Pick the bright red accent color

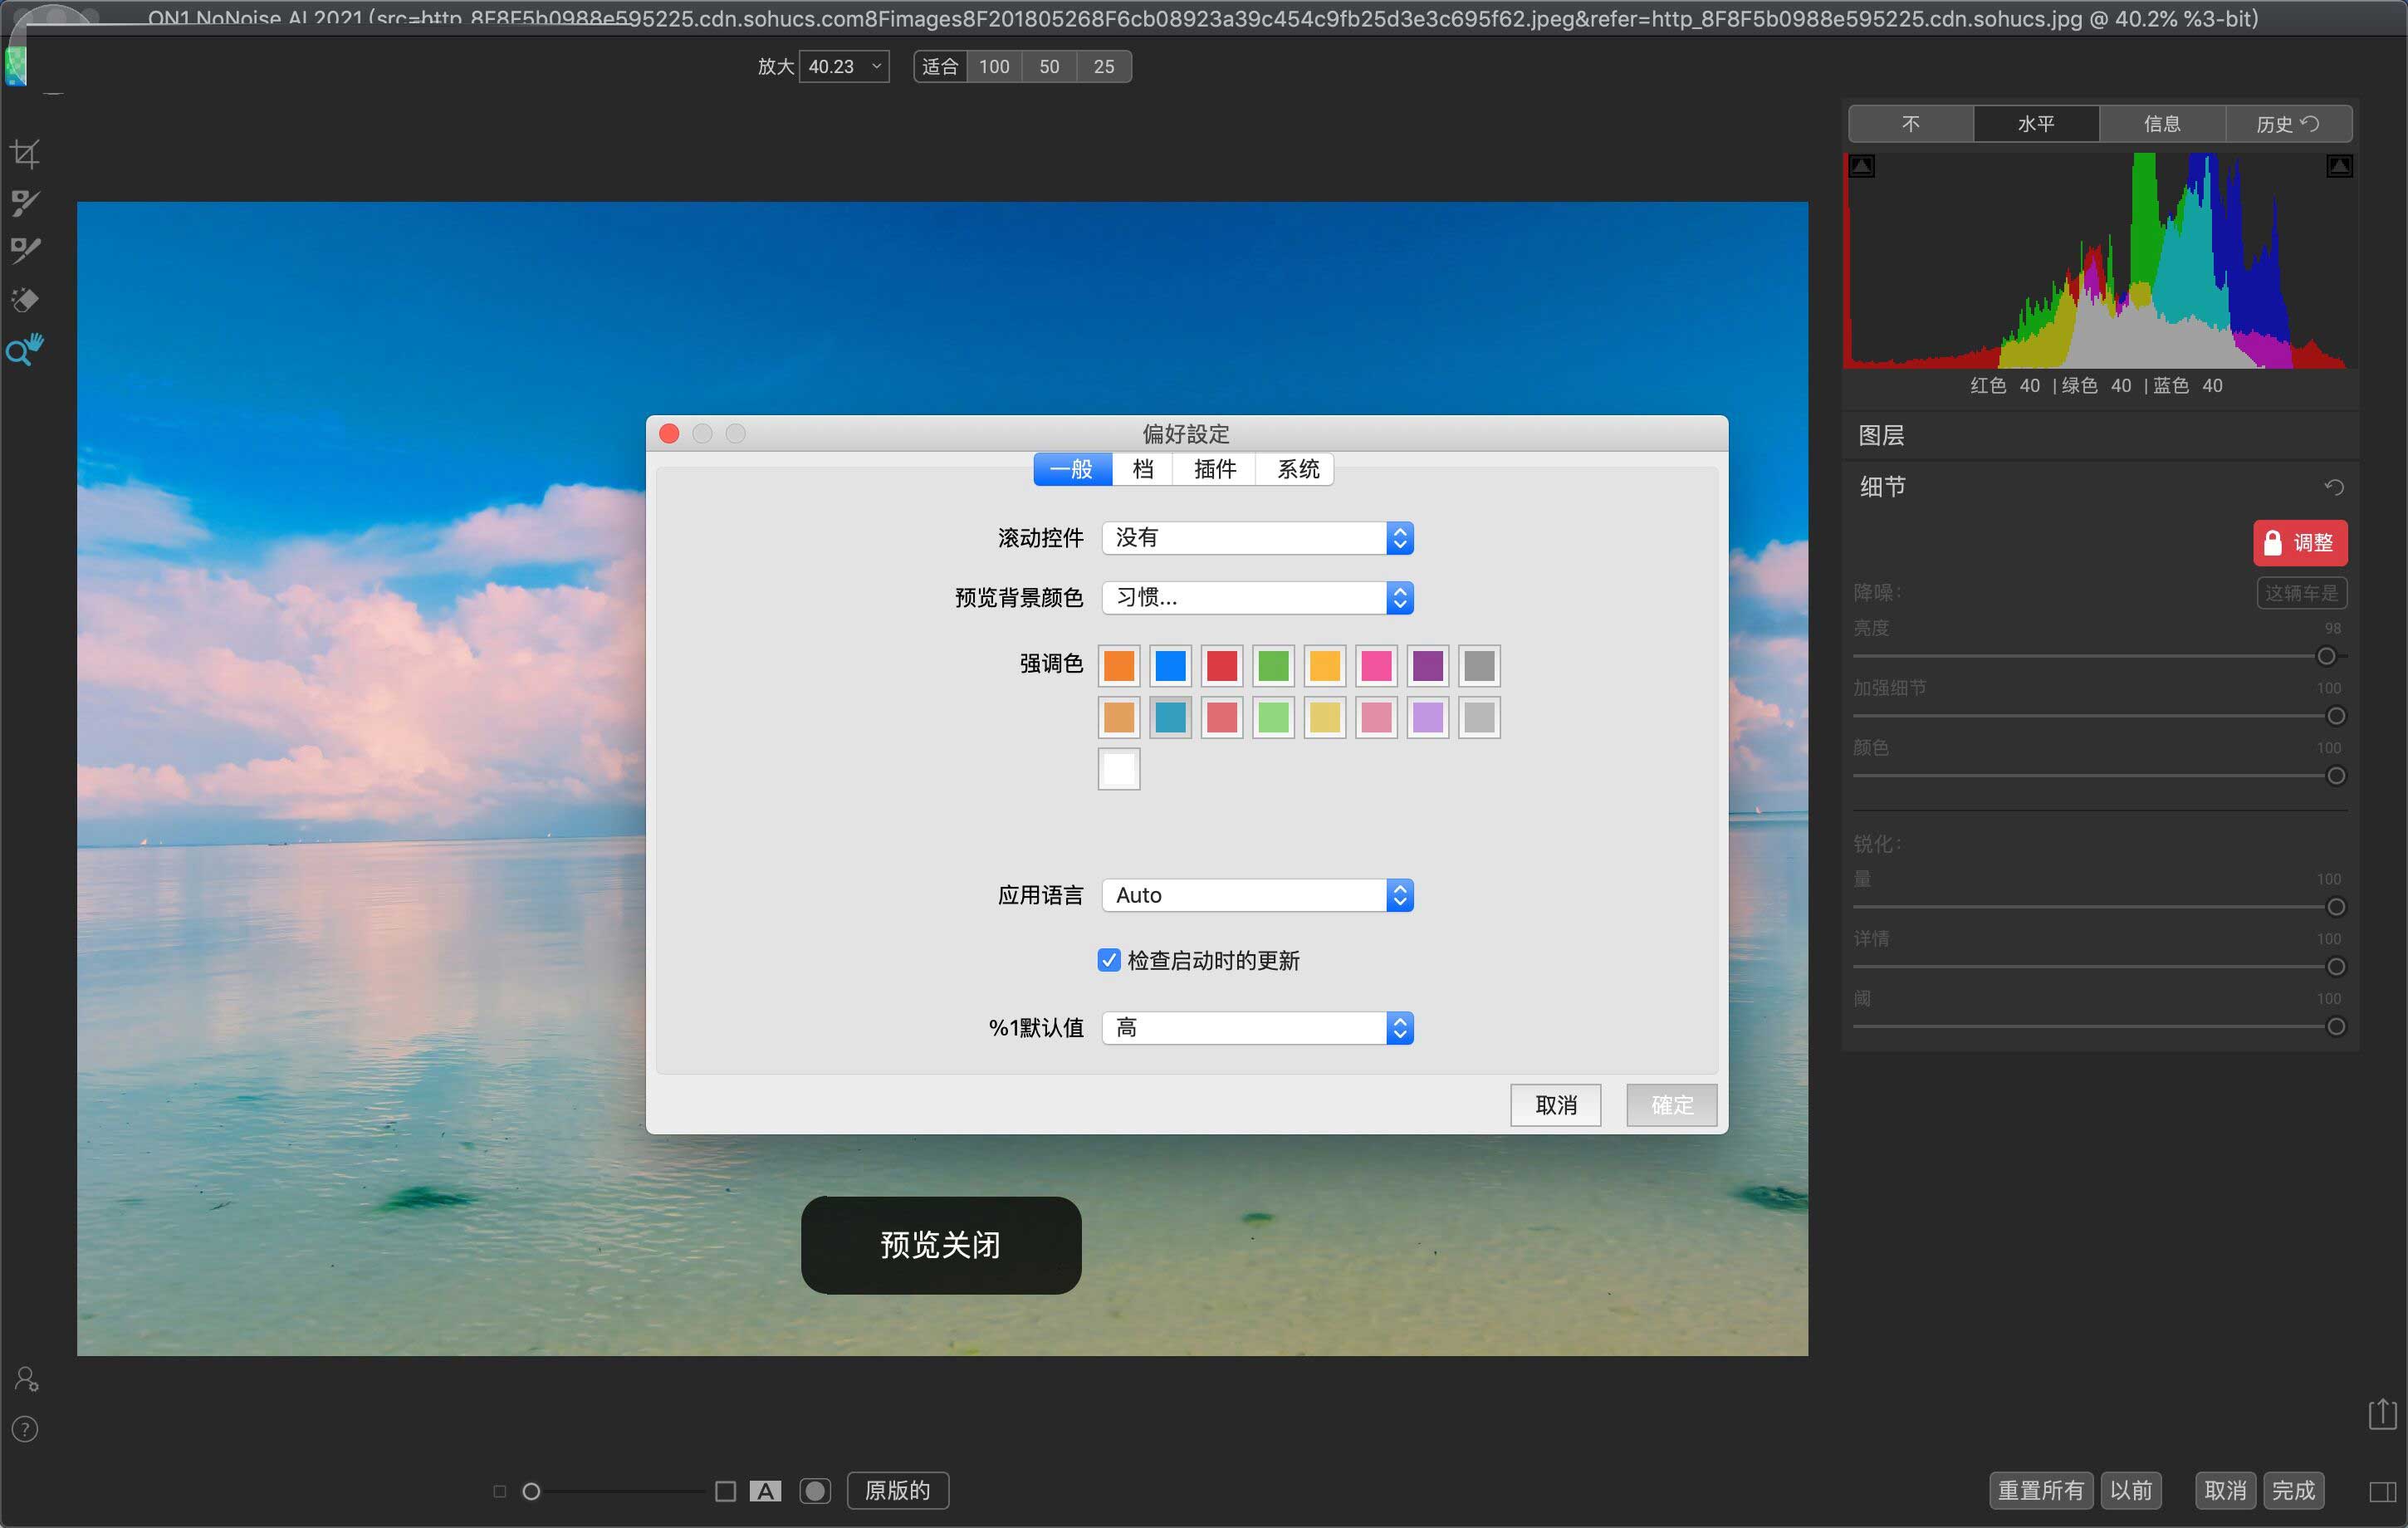coord(1222,666)
